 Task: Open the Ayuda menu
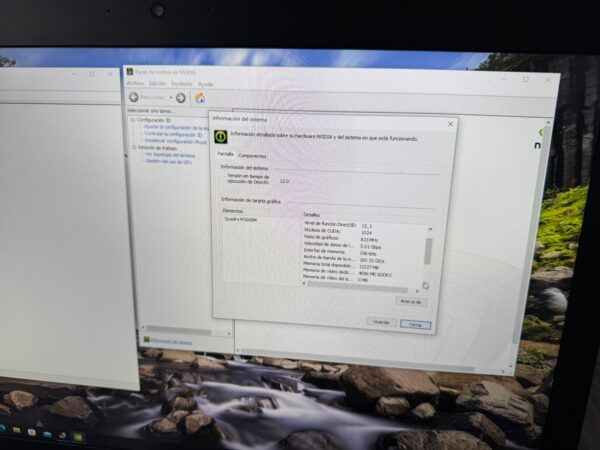tap(205, 84)
